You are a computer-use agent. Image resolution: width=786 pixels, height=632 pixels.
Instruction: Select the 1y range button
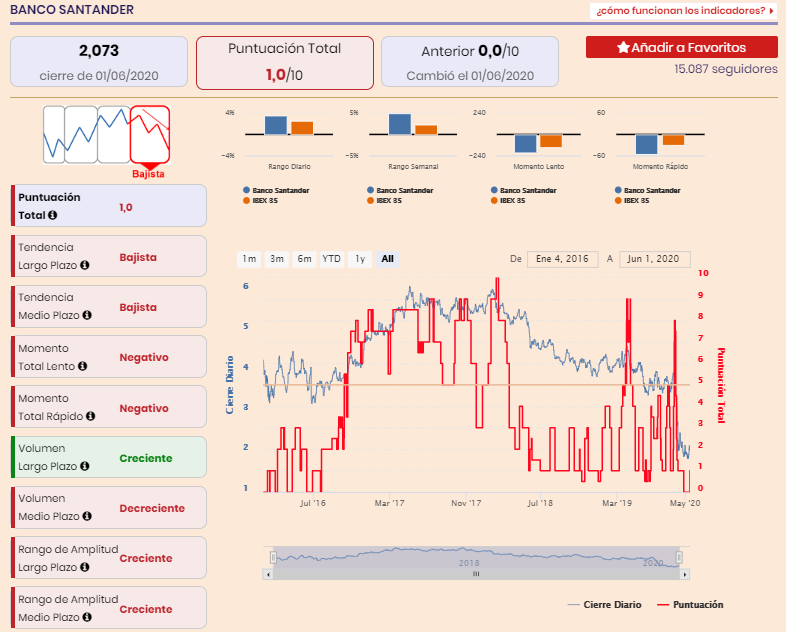pyautogui.click(x=360, y=259)
